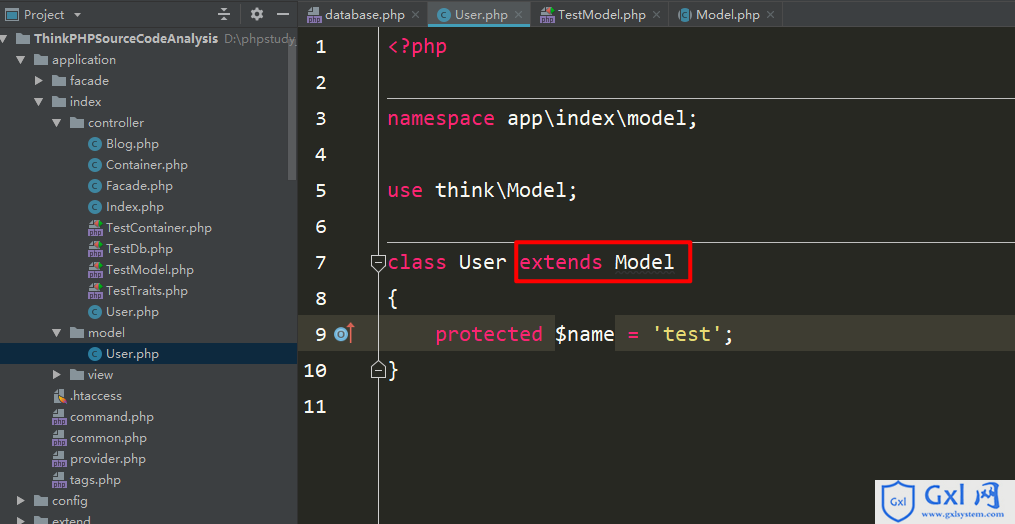The width and height of the screenshot is (1015, 524).
Task: Collapse the model folder arrow
Action: (57, 333)
